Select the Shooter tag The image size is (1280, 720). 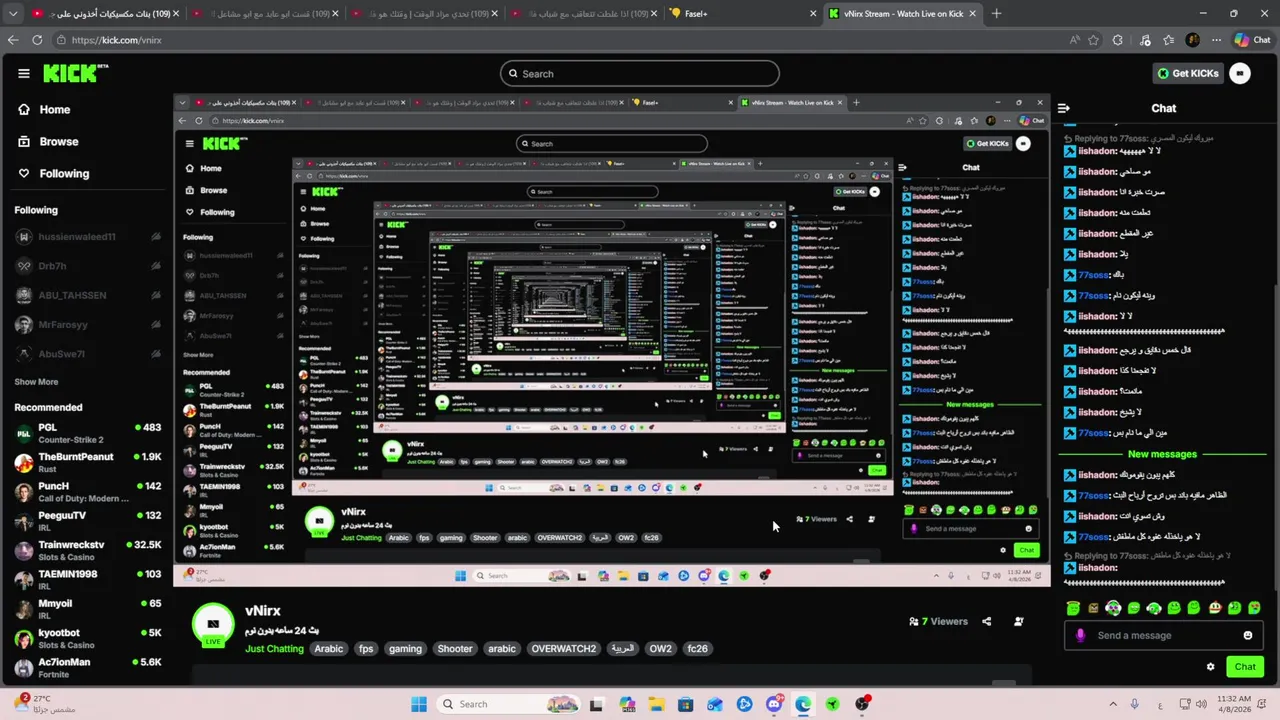tap(455, 649)
